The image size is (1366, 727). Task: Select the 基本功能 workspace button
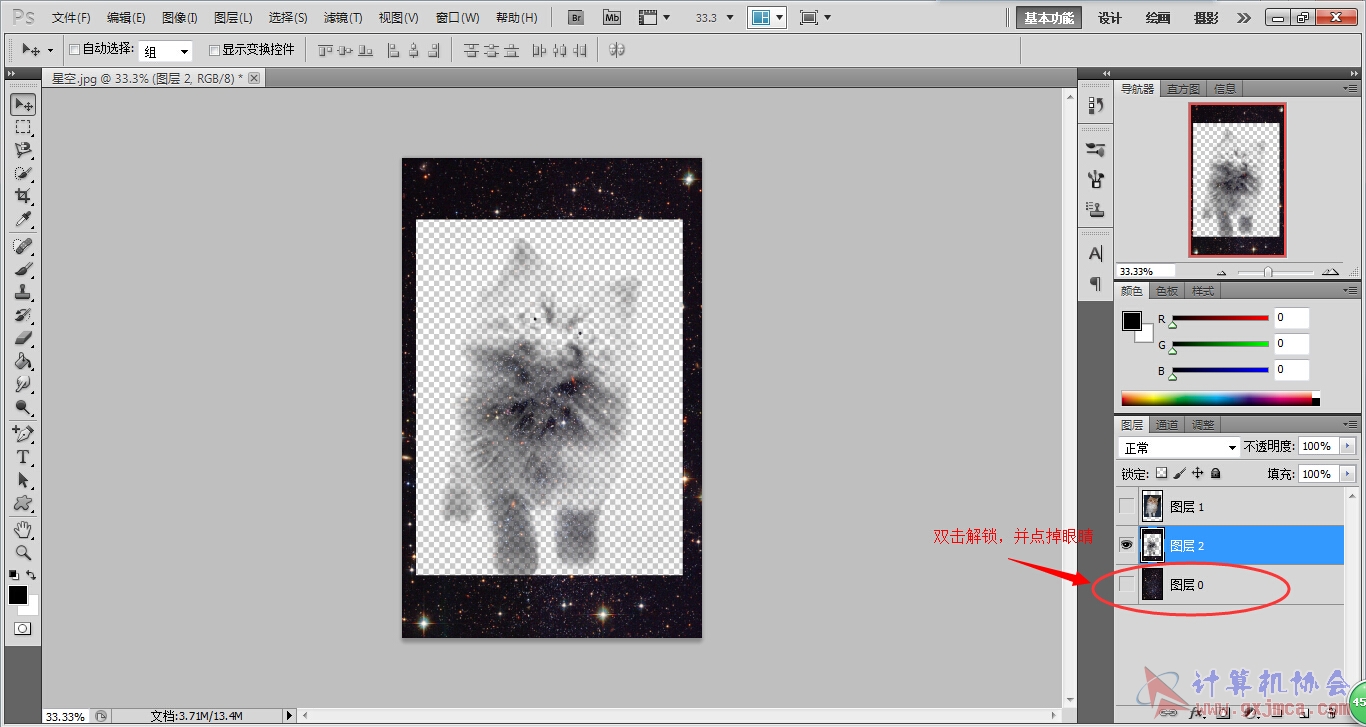point(1049,18)
